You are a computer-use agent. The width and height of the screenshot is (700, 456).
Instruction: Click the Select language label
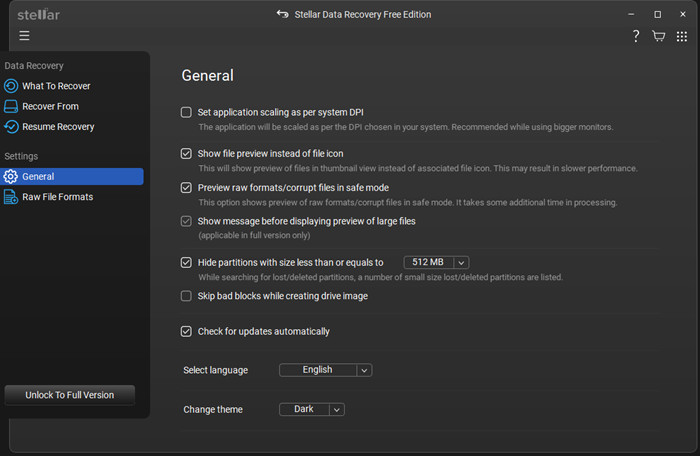216,370
